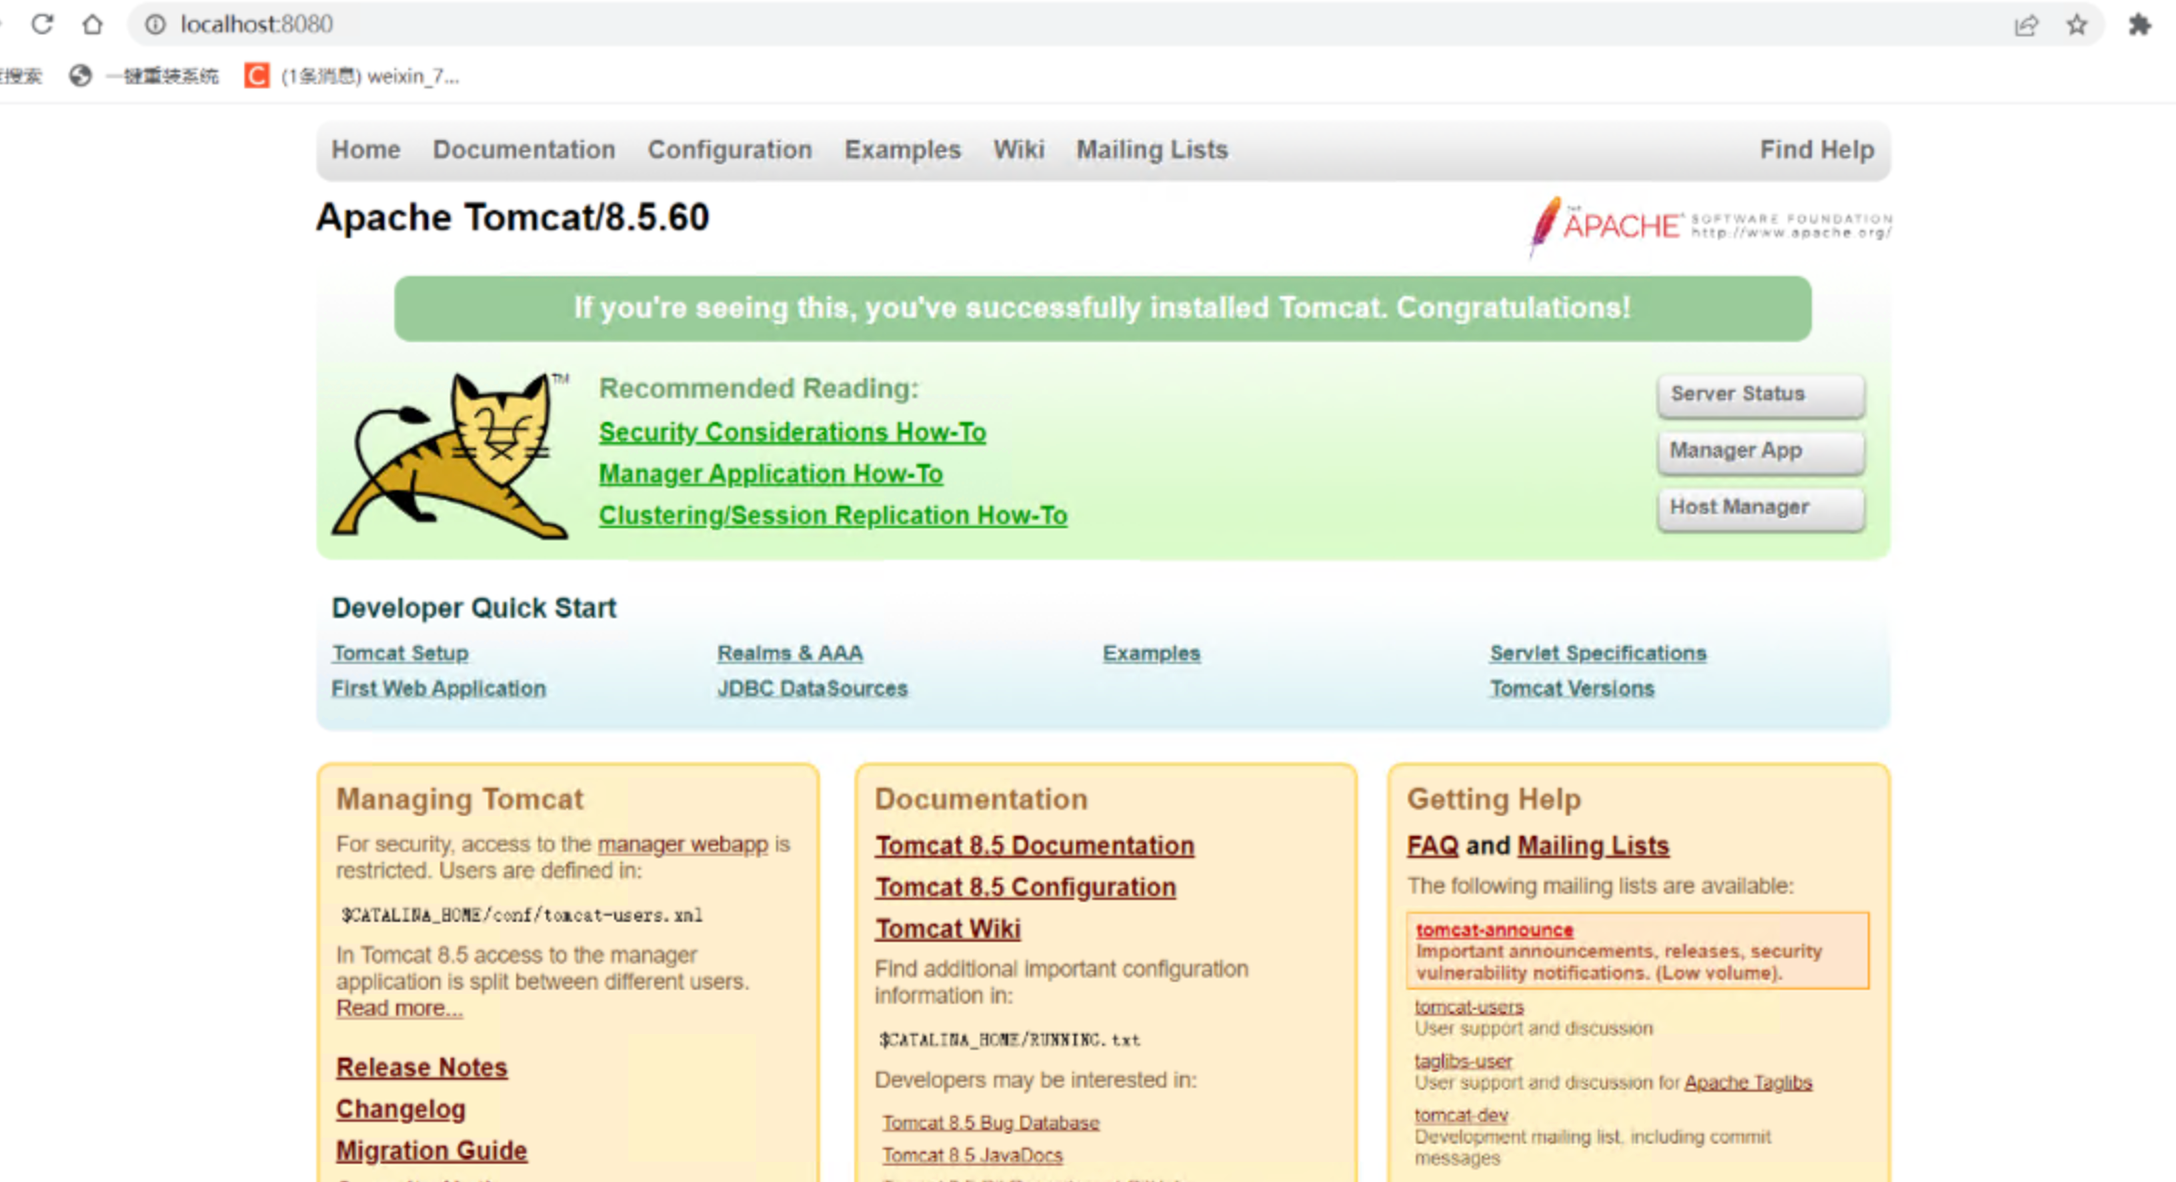Click the Host Manager button
This screenshot has width=2176, height=1182.
(x=1759, y=508)
